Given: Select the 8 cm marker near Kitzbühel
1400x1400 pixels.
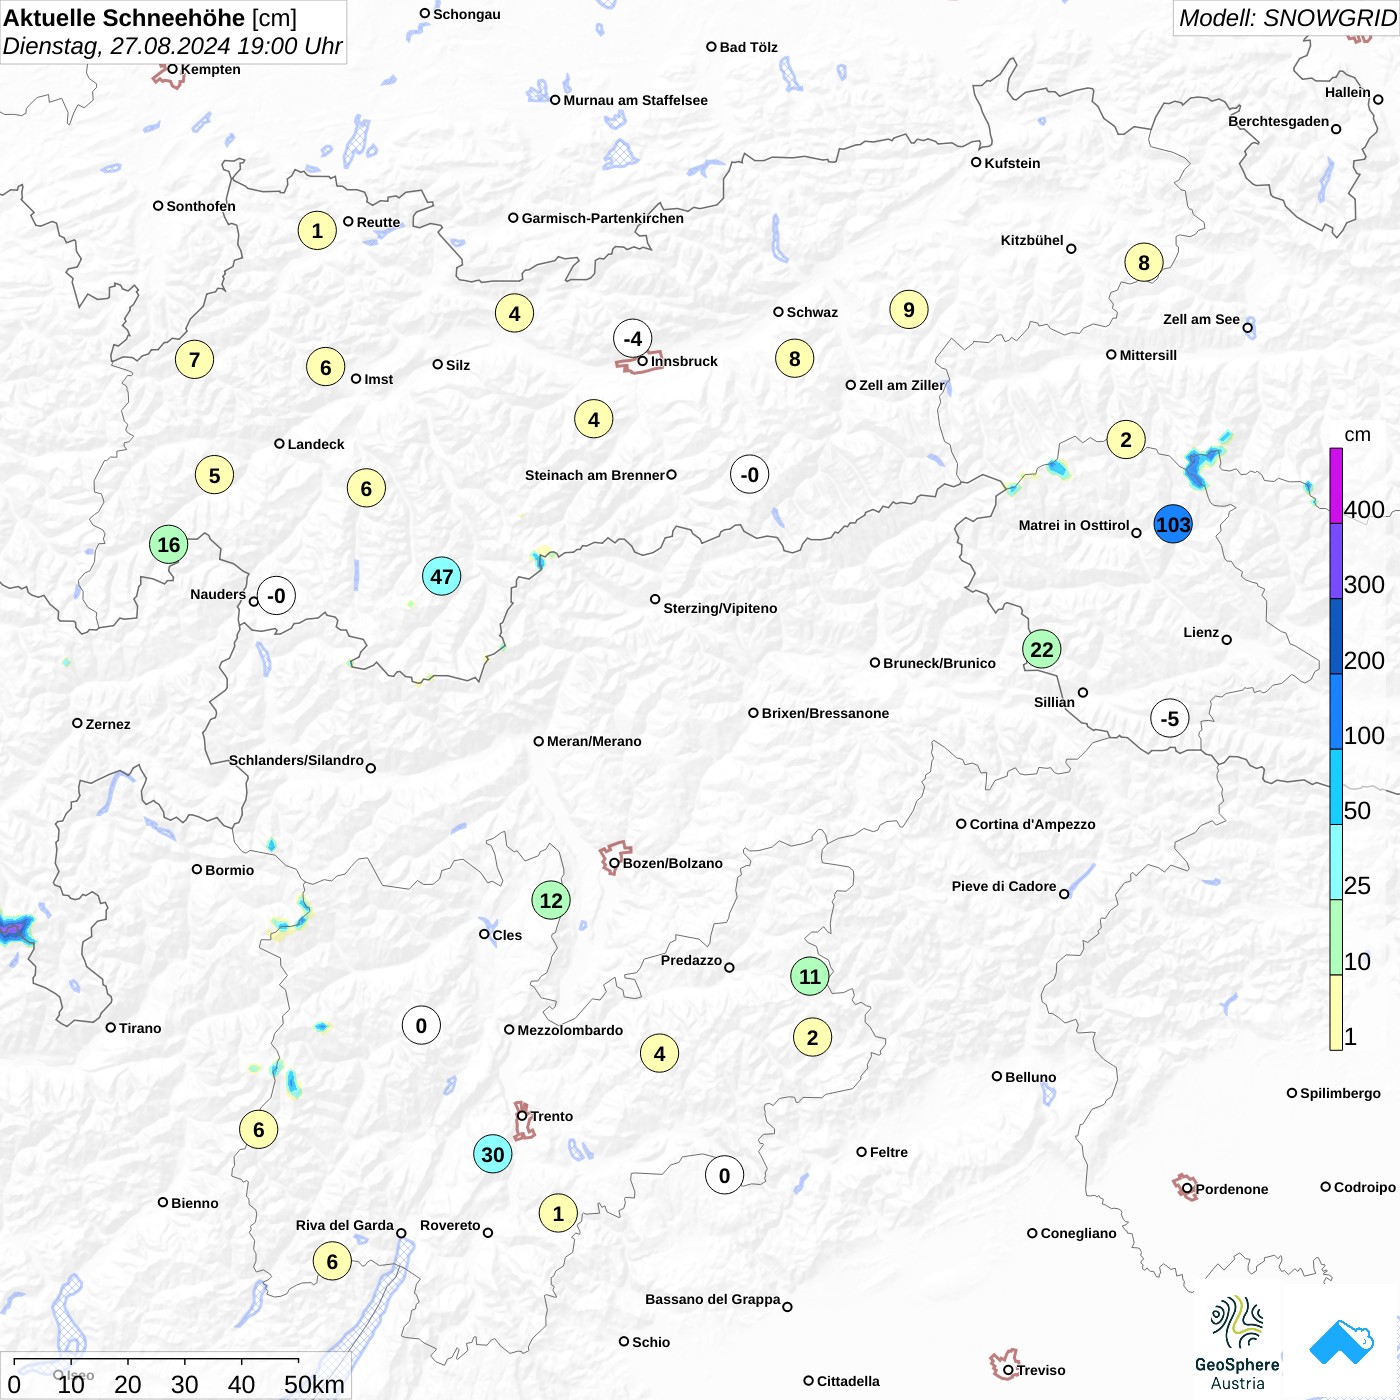Looking at the screenshot, I should click(1144, 262).
